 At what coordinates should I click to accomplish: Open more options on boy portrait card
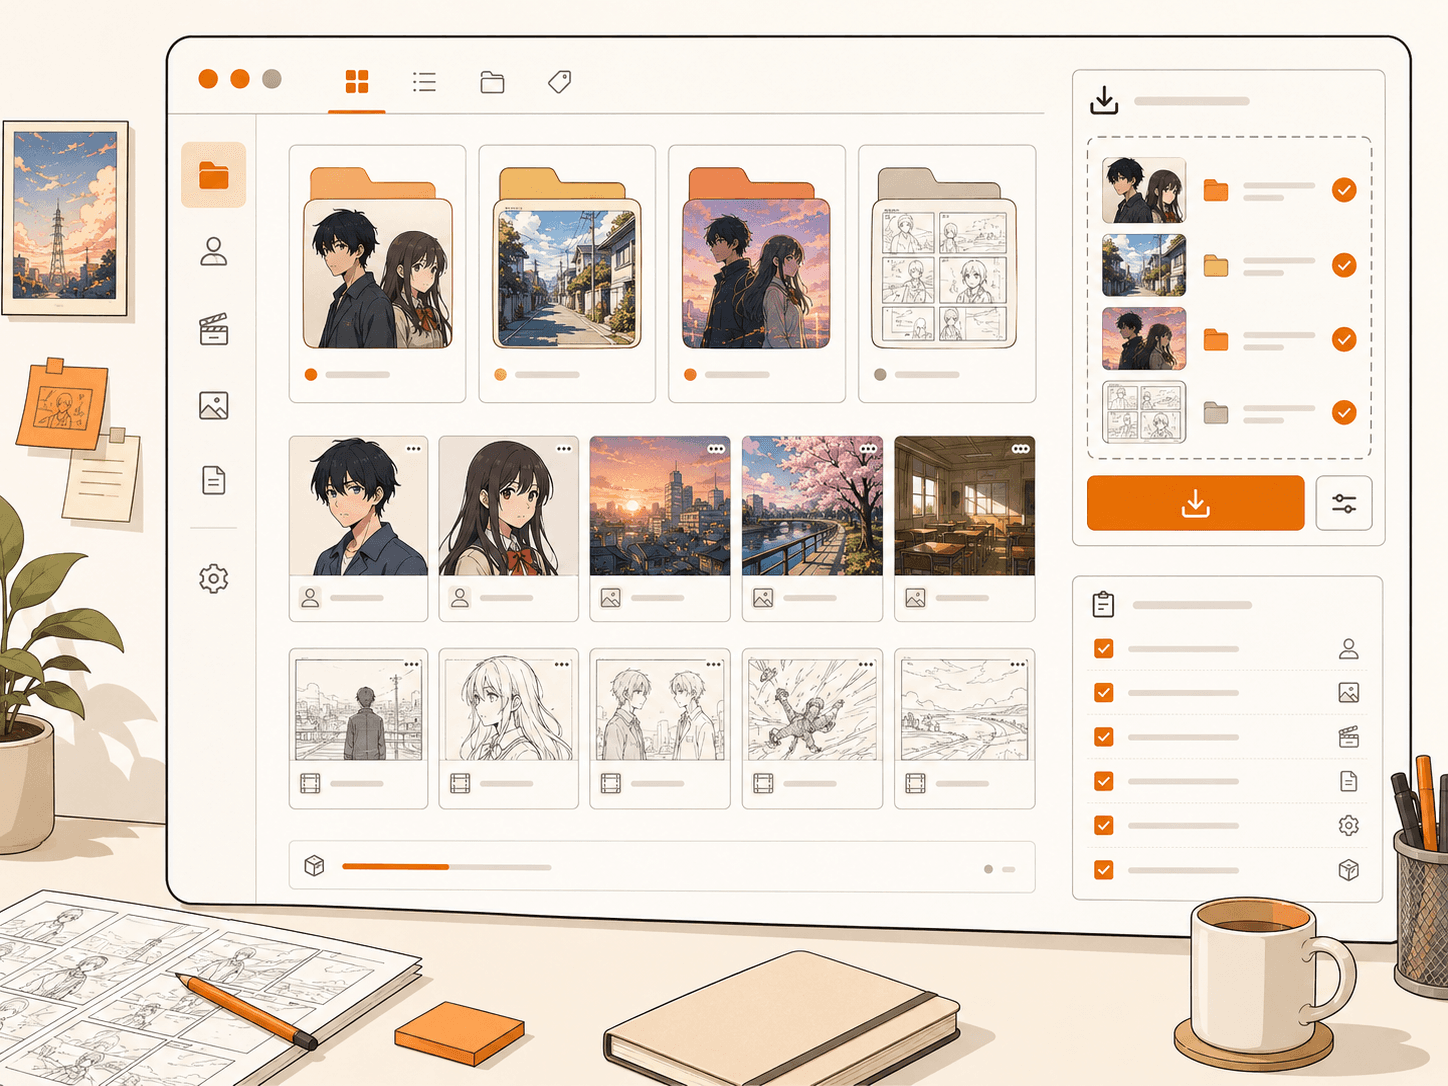(x=413, y=449)
